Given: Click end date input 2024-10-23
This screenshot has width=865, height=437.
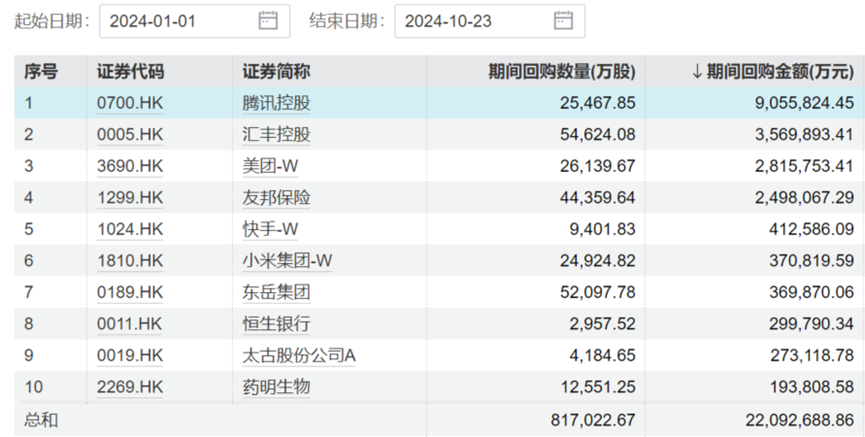Looking at the screenshot, I should pos(489,22).
